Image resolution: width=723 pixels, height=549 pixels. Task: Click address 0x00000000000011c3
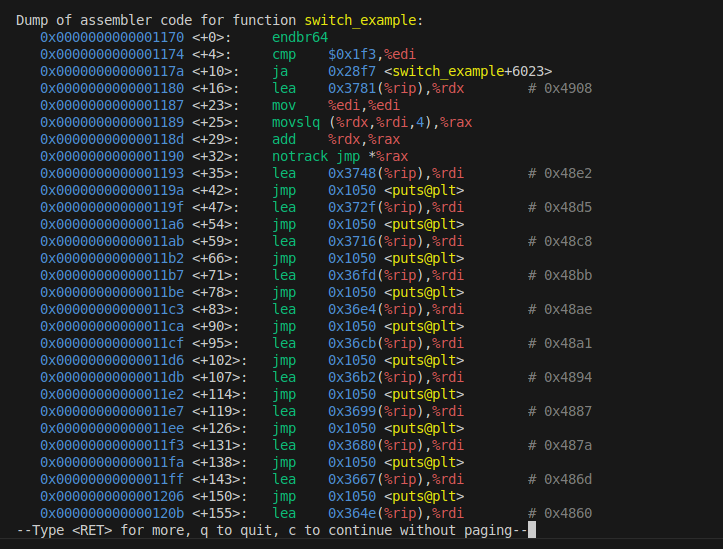click(x=111, y=309)
